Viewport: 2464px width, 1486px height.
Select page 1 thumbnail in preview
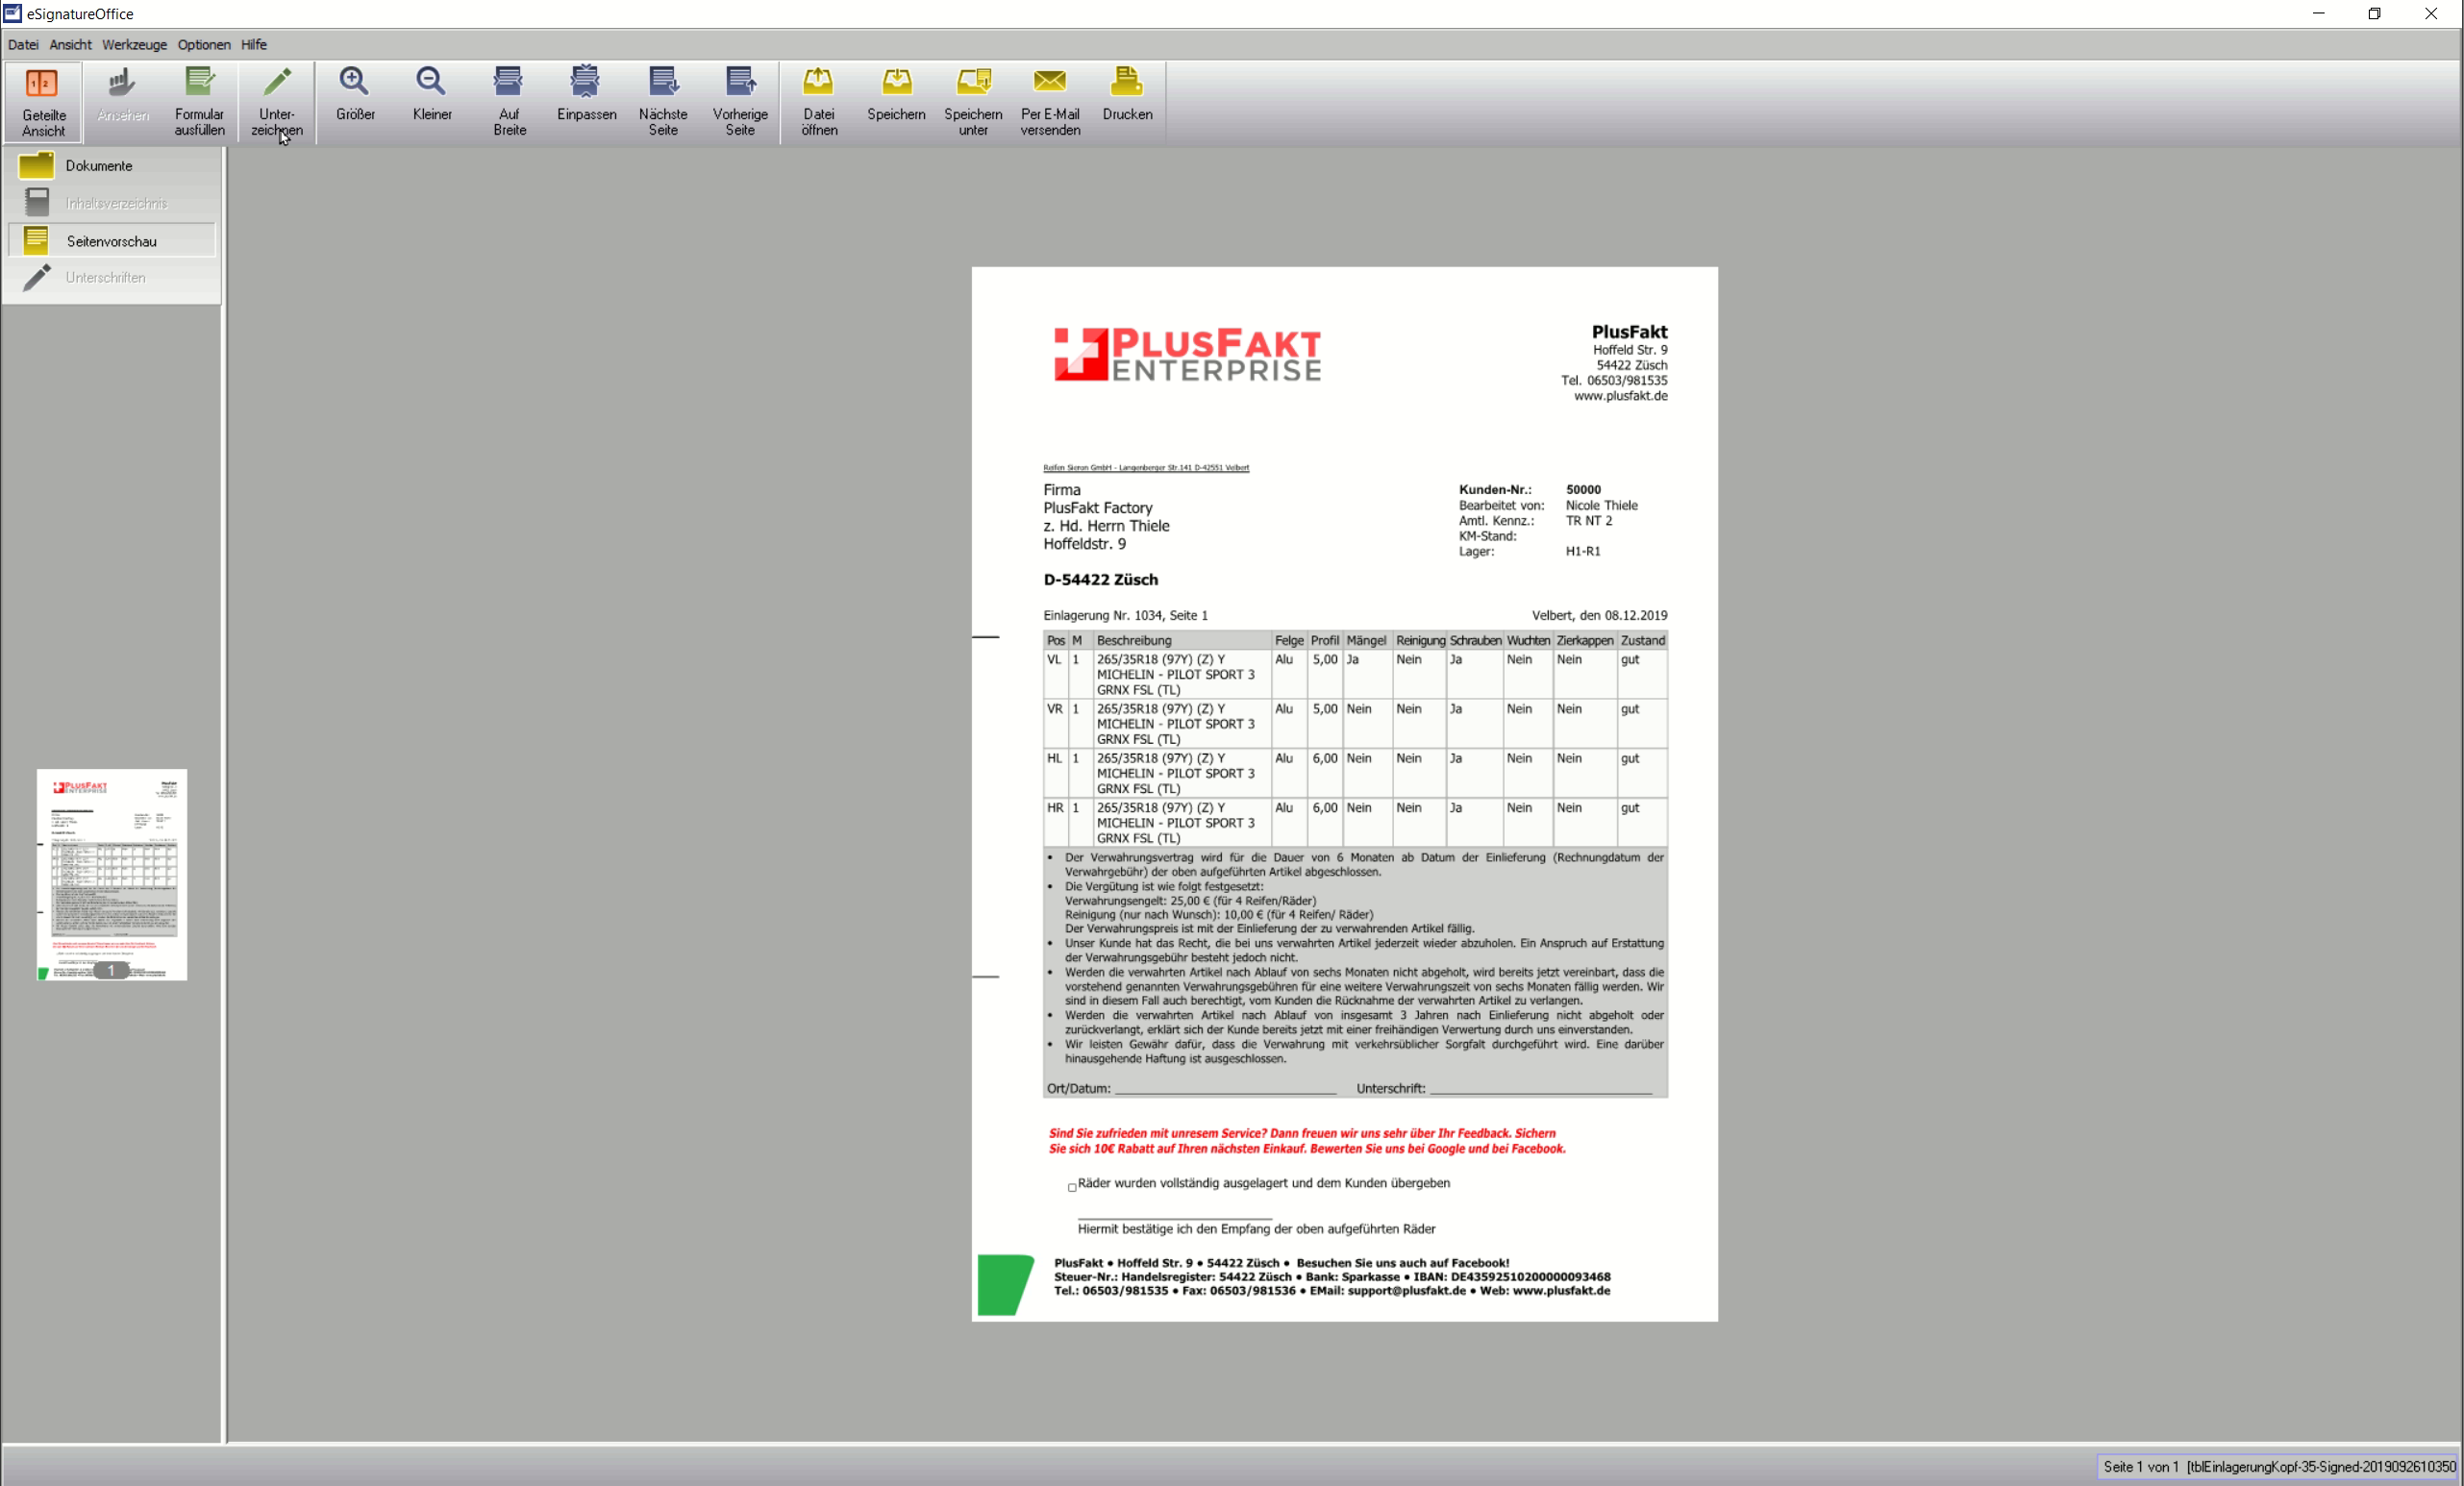click(112, 875)
